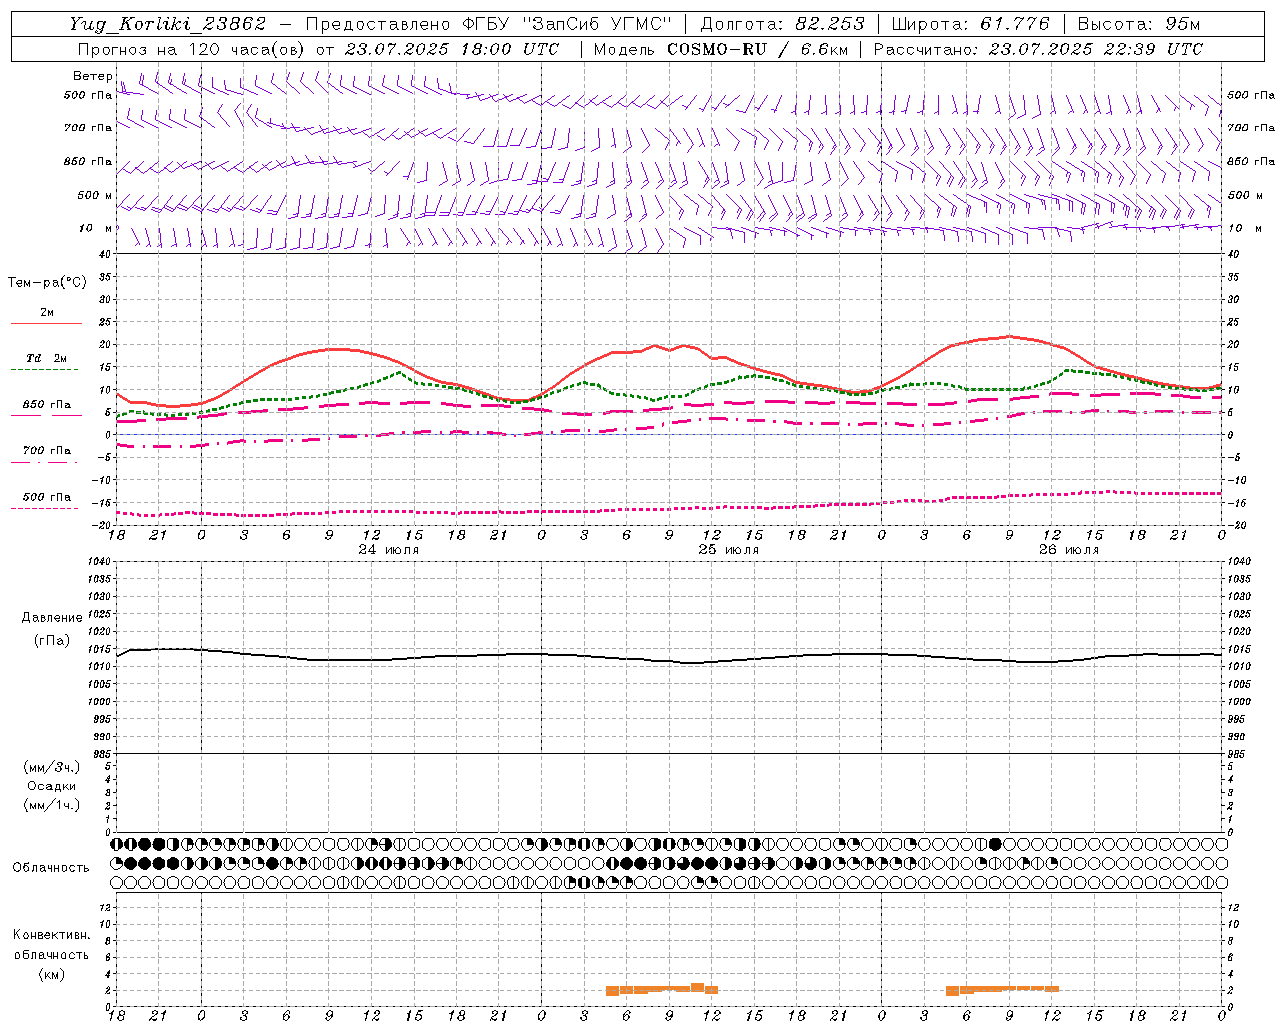
Task: Click the 25 июля date label
Action: tap(728, 550)
